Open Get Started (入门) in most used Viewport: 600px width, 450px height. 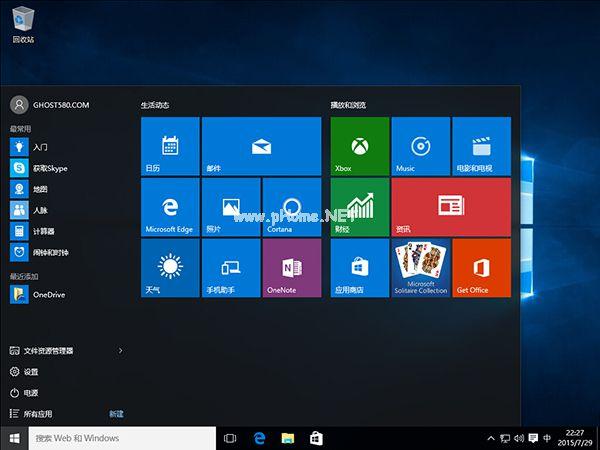[x=67, y=147]
